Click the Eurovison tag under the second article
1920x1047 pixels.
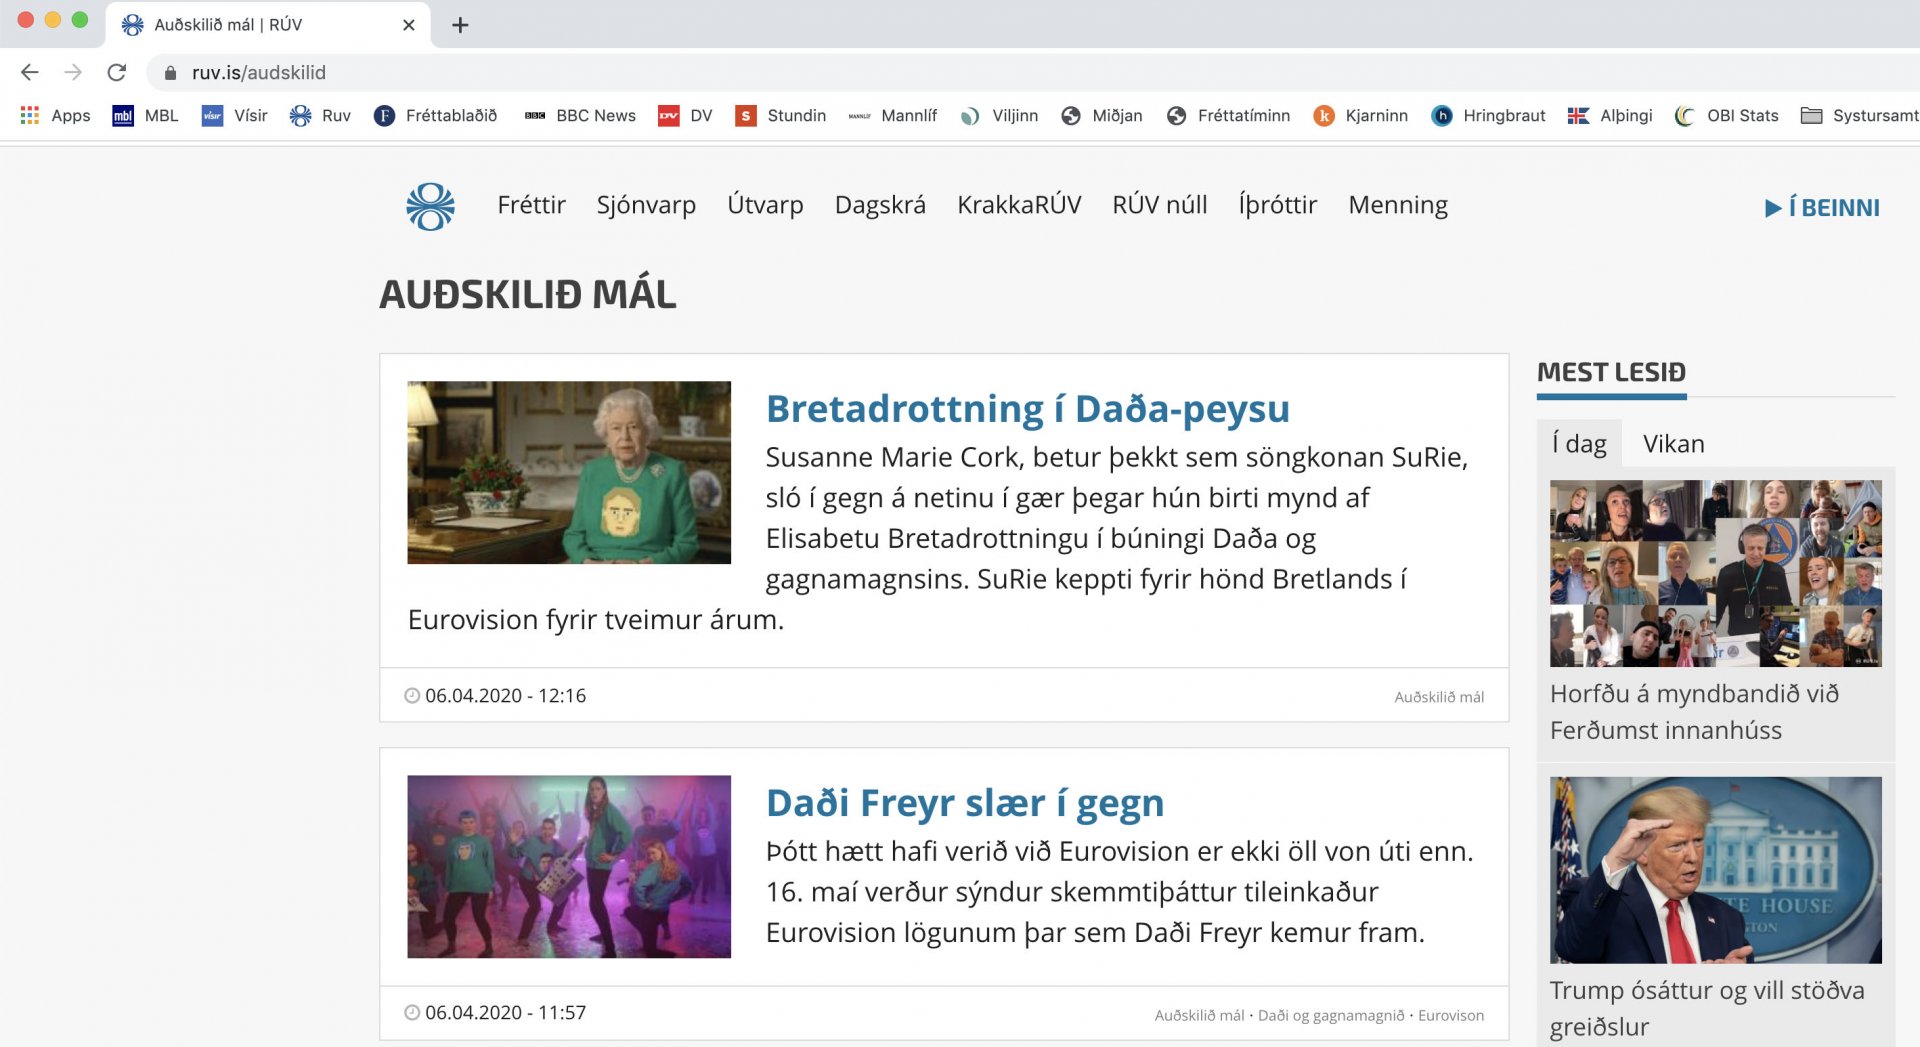[x=1450, y=1015]
